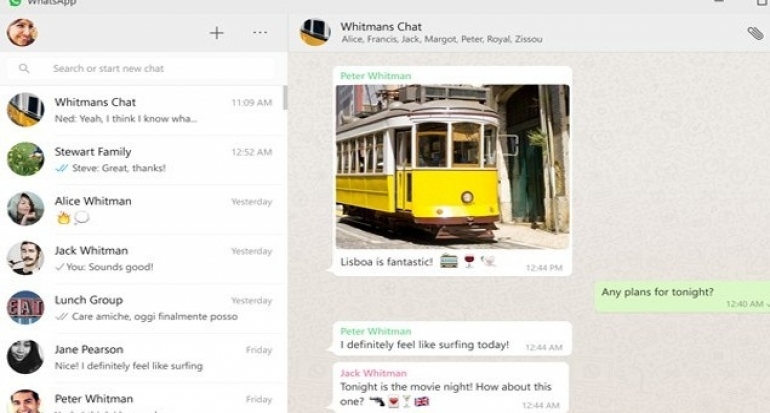Click the double-check read receipt in Stewart Family row
The height and width of the screenshot is (413, 770).
pos(61,168)
